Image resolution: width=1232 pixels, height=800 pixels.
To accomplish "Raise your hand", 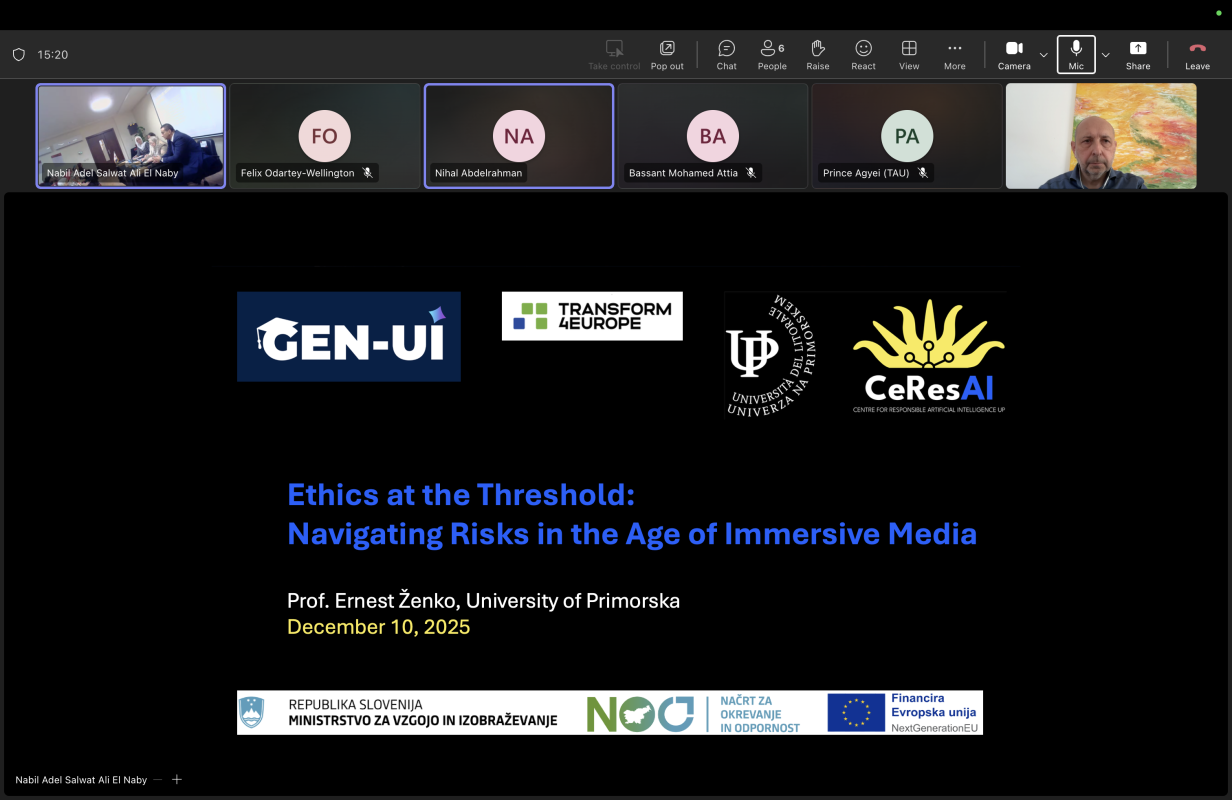I will pyautogui.click(x=817, y=54).
